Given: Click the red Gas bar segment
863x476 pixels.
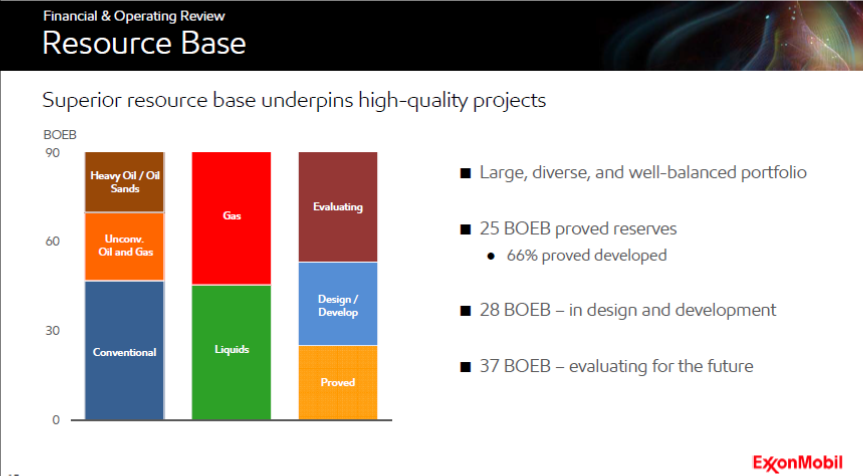Looking at the screenshot, I should tap(232, 217).
